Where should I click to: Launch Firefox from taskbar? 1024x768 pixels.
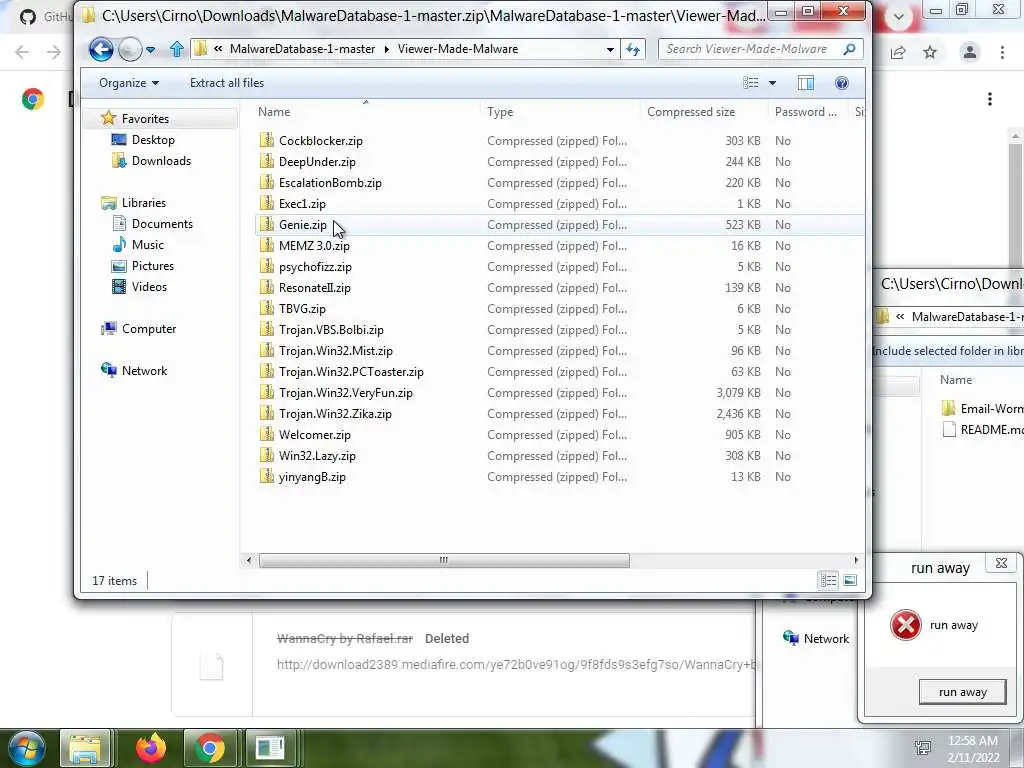(x=151, y=748)
